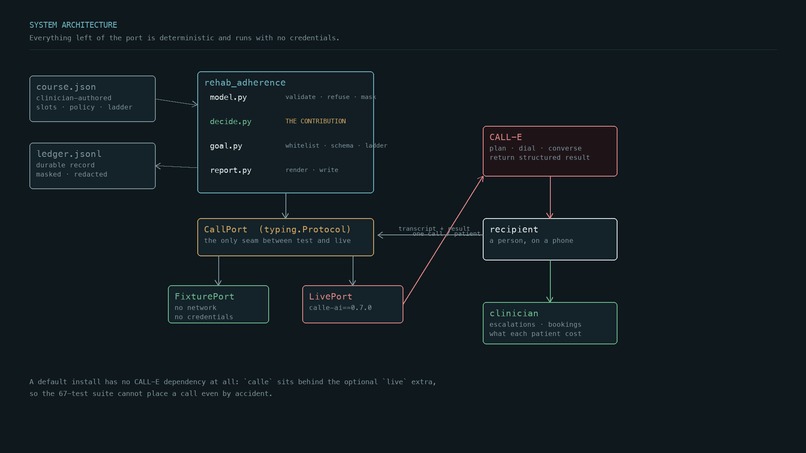Select CallPort (typing.Protocol) title
Image resolution: width=806 pixels, height=453 pixels.
[x=277, y=229]
